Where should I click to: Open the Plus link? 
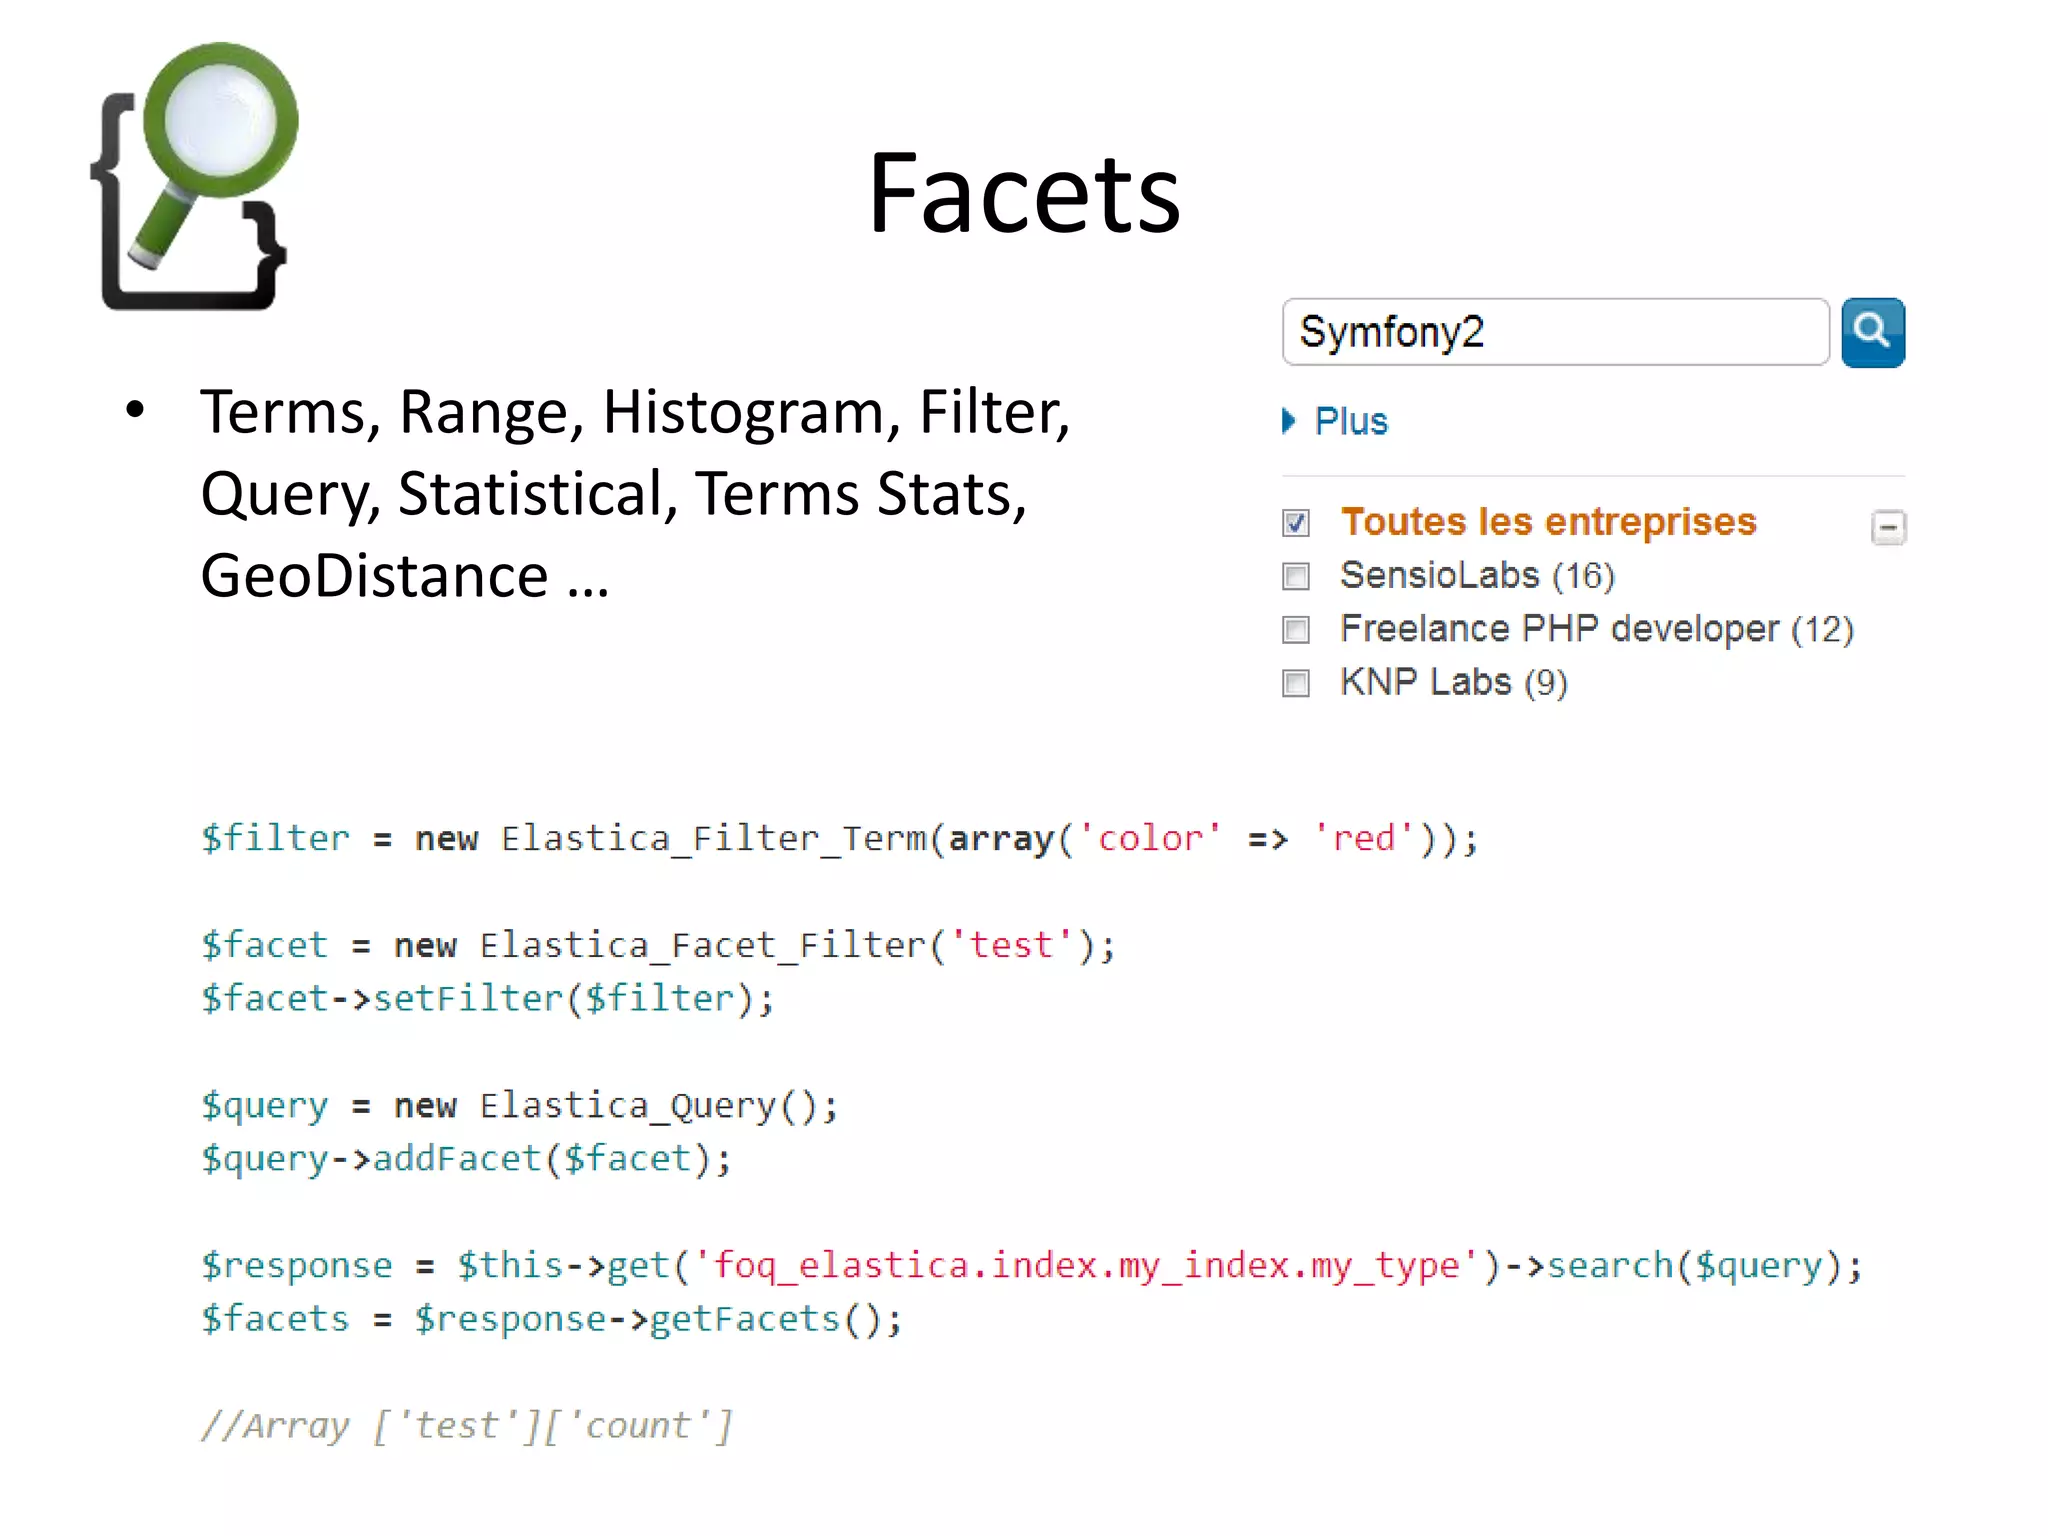click(1351, 421)
